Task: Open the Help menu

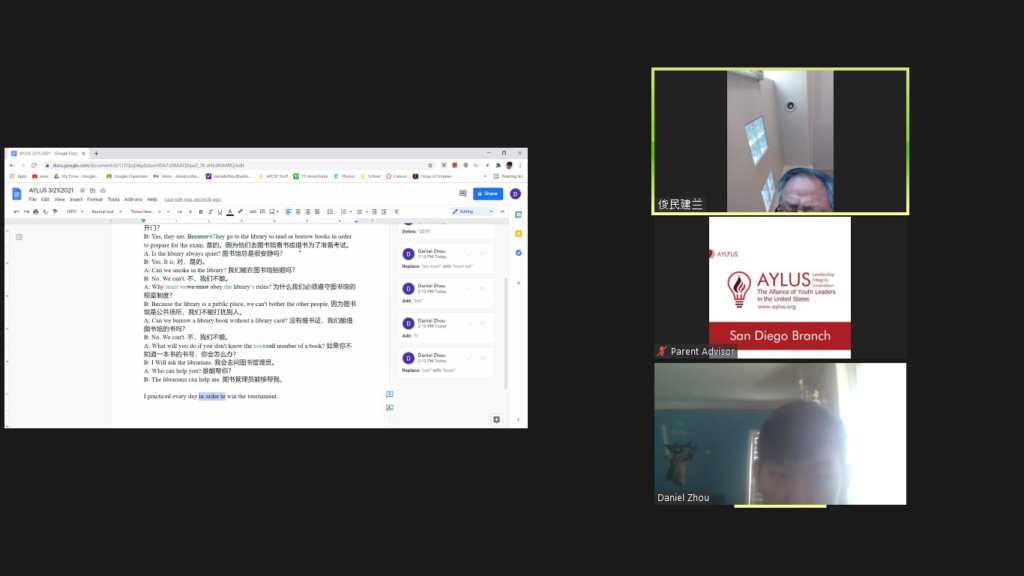Action: click(152, 199)
